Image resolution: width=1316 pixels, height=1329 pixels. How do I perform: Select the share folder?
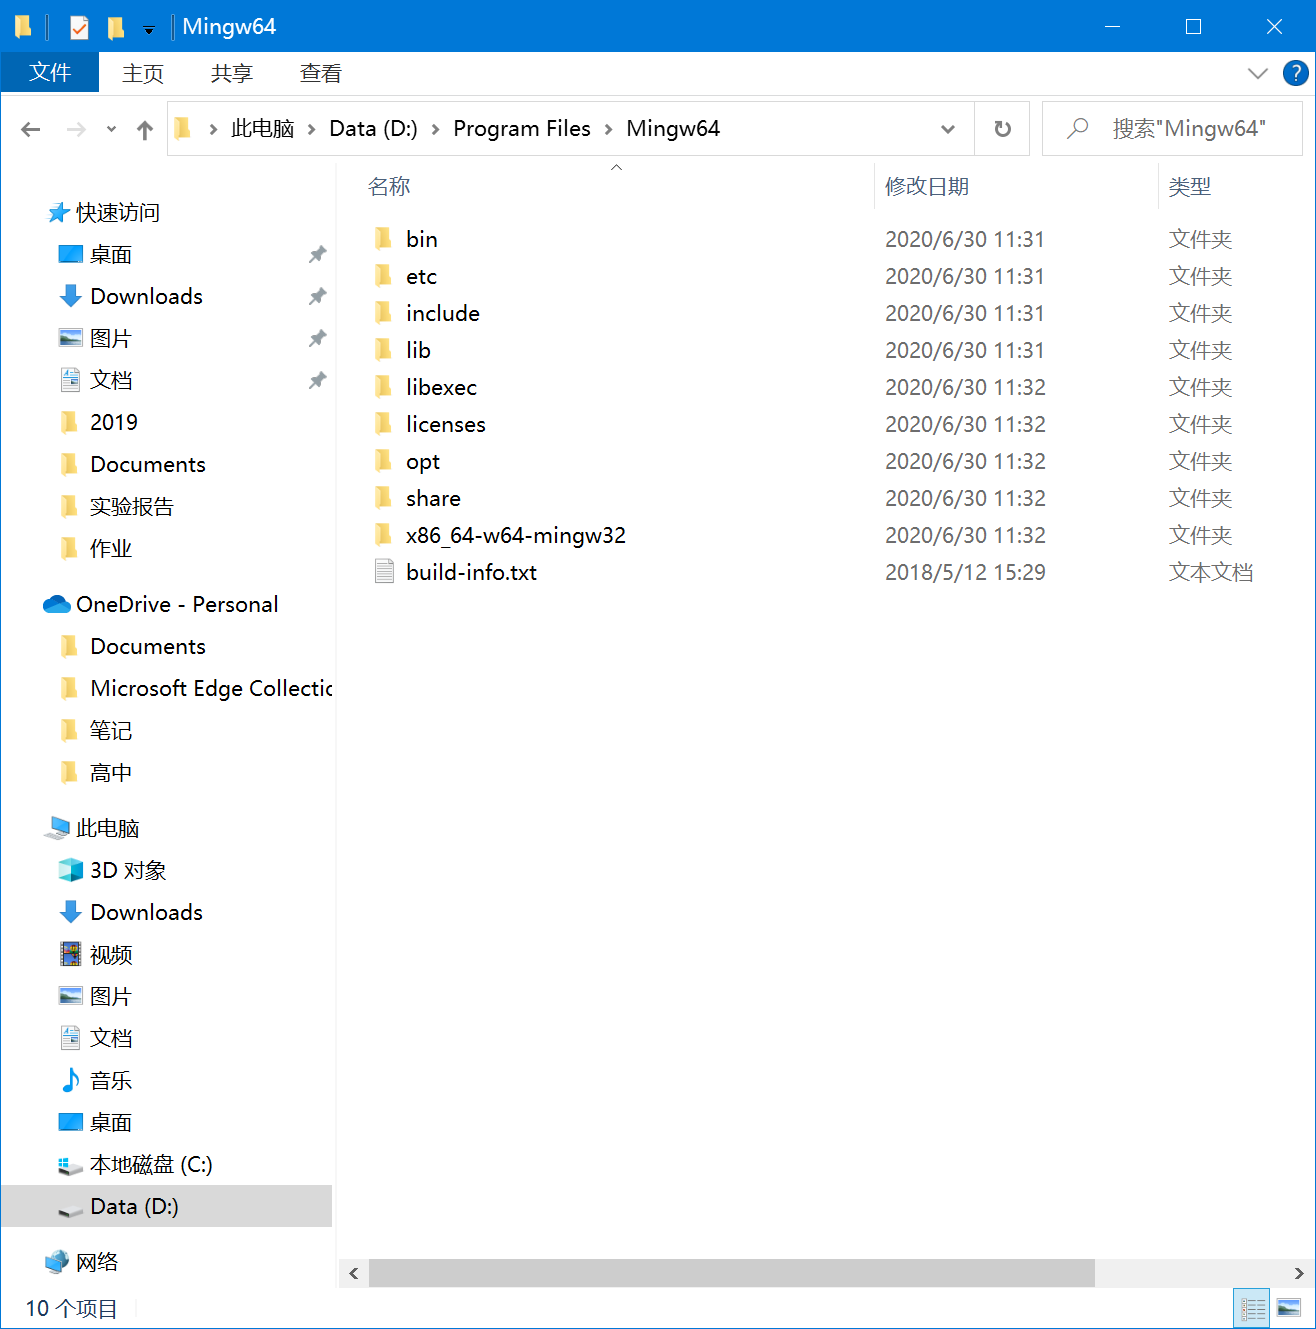[433, 498]
